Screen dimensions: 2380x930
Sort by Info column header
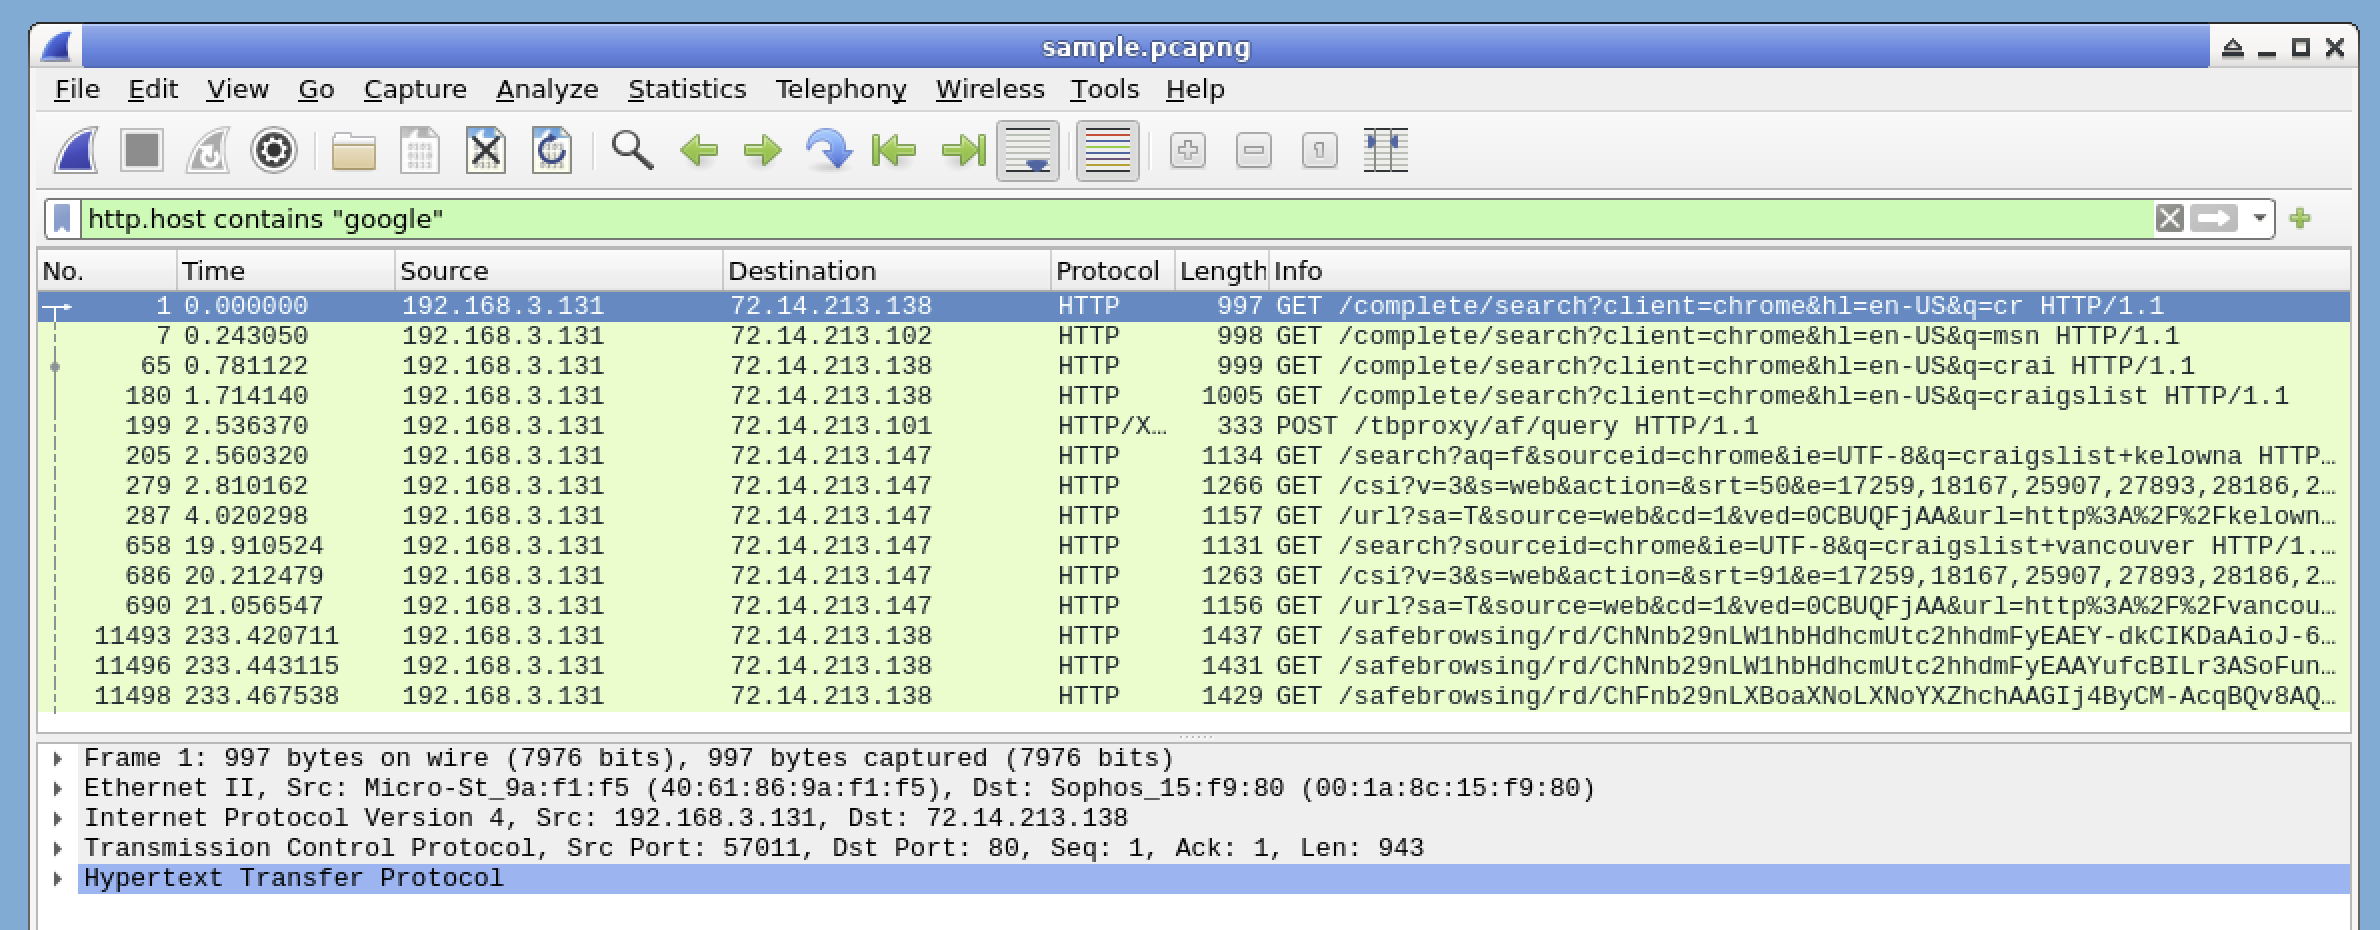point(1809,271)
